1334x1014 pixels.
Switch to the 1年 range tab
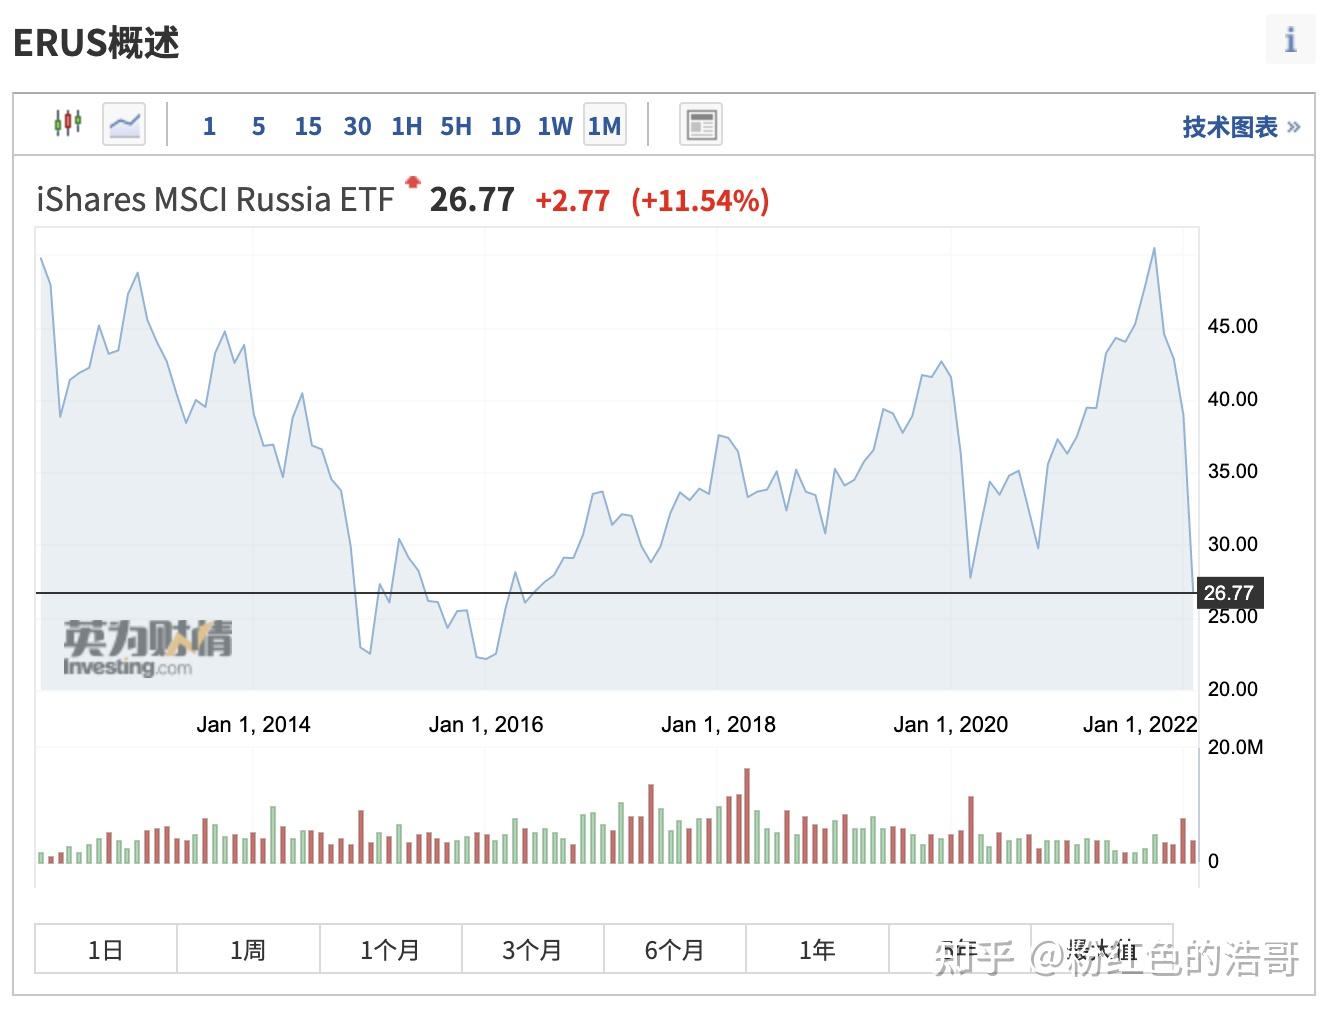coord(817,949)
